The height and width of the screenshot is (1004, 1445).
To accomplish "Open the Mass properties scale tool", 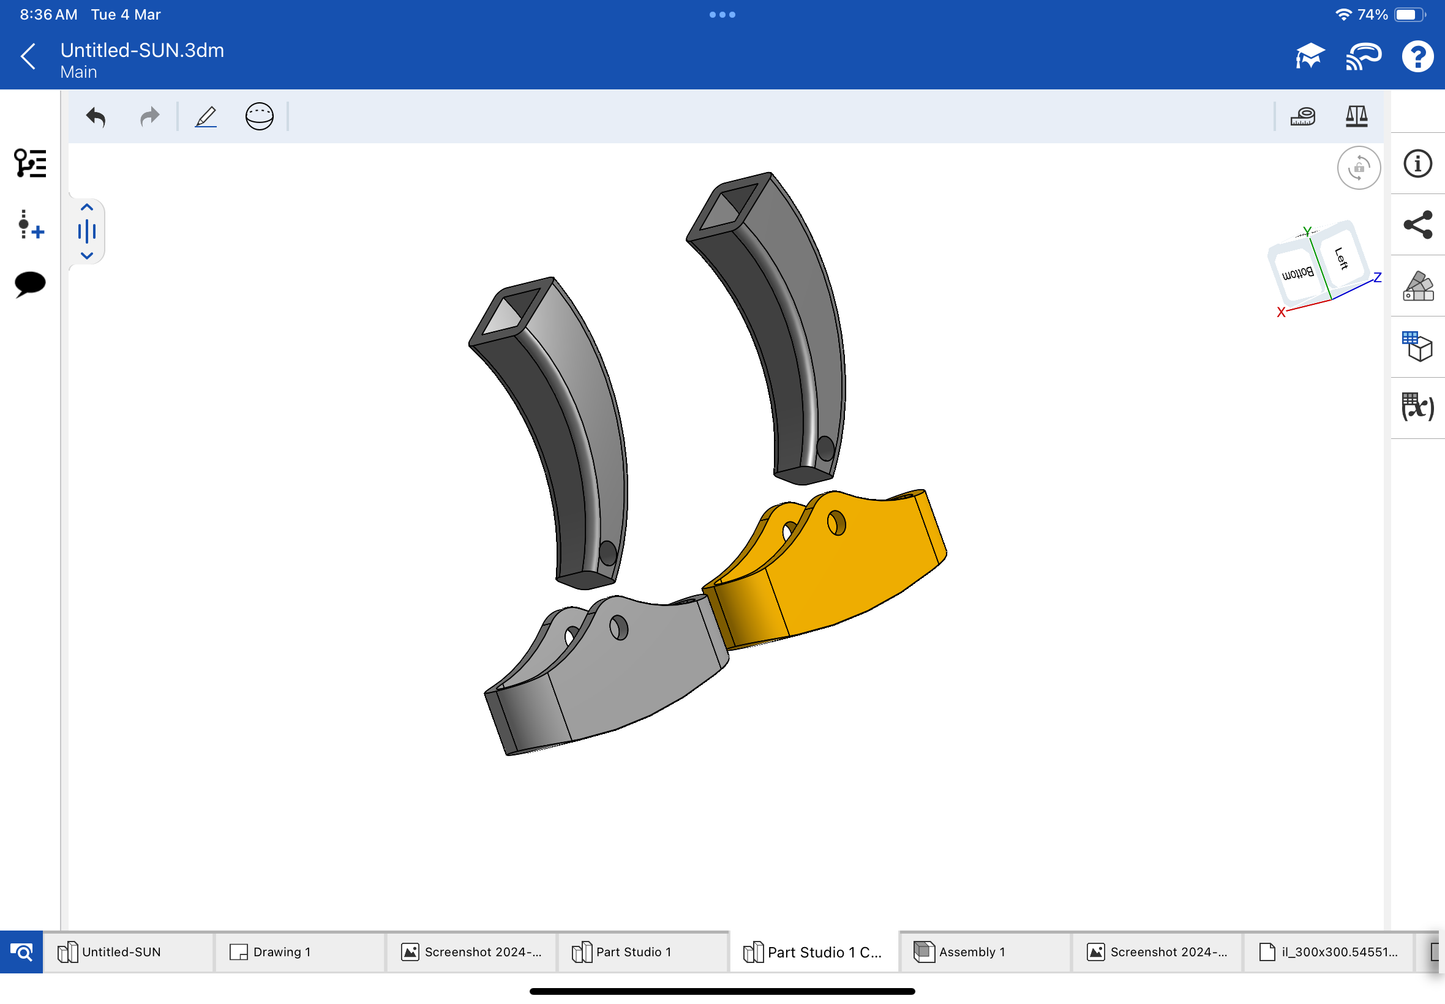I will pyautogui.click(x=1356, y=117).
